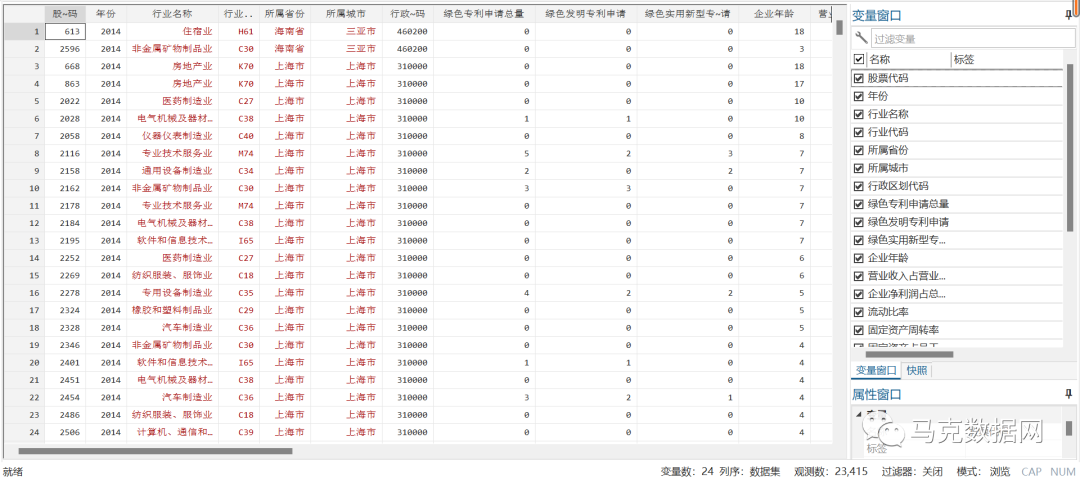The image size is (1080, 479).
Task: Click stock code cell 2116
Action: coord(65,153)
